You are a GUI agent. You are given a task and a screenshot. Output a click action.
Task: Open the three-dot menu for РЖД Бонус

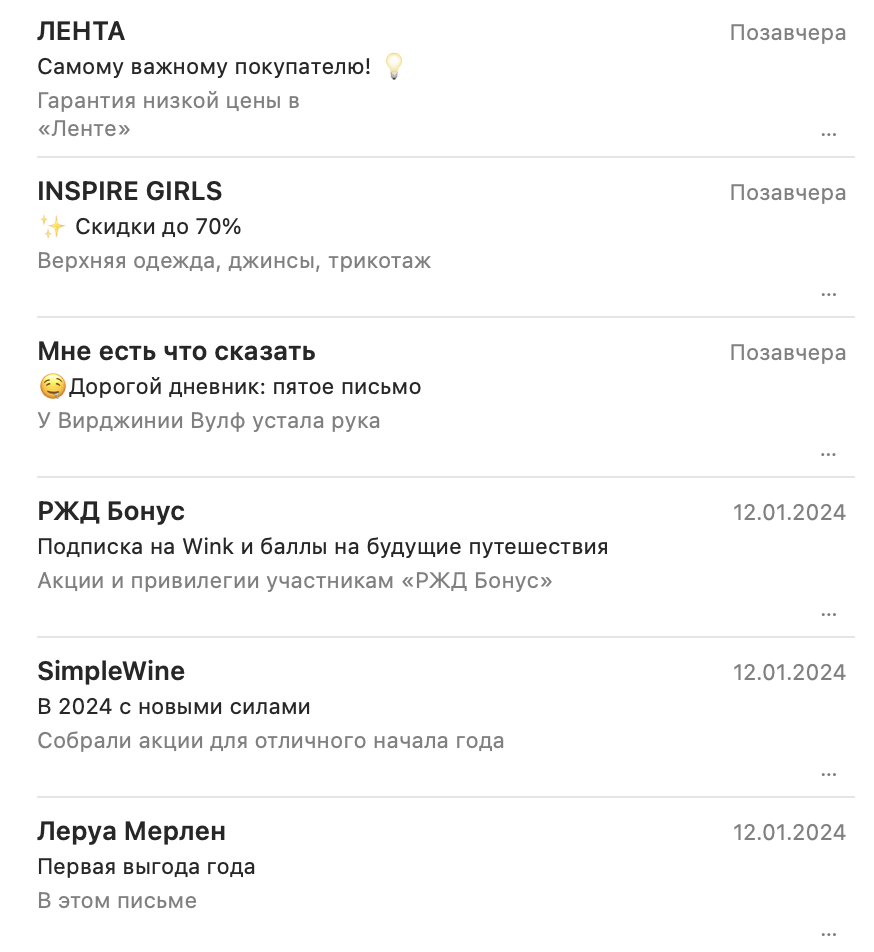pos(828,614)
